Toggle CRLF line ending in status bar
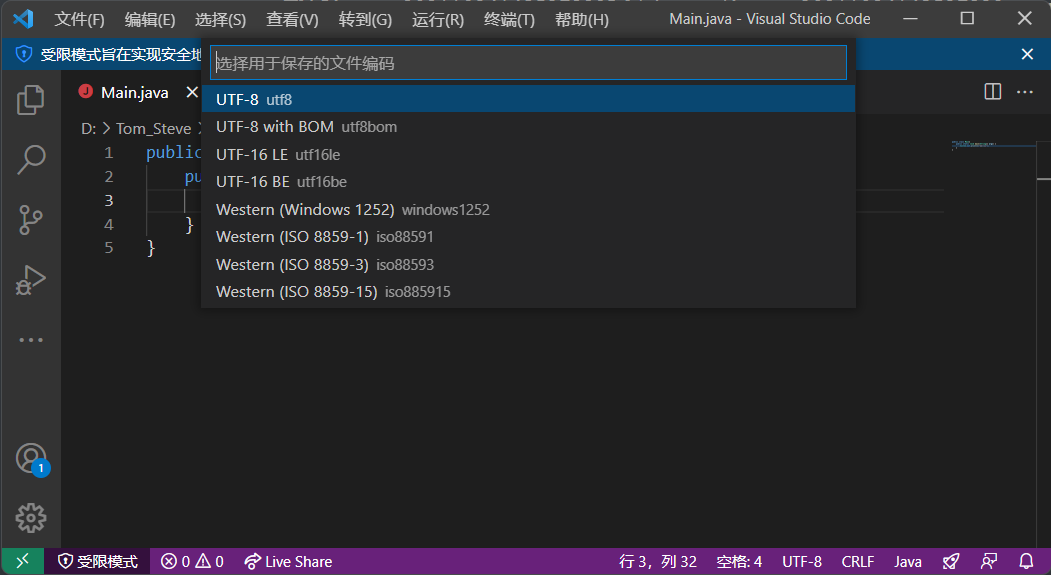Image resolution: width=1051 pixels, height=575 pixels. [858, 561]
